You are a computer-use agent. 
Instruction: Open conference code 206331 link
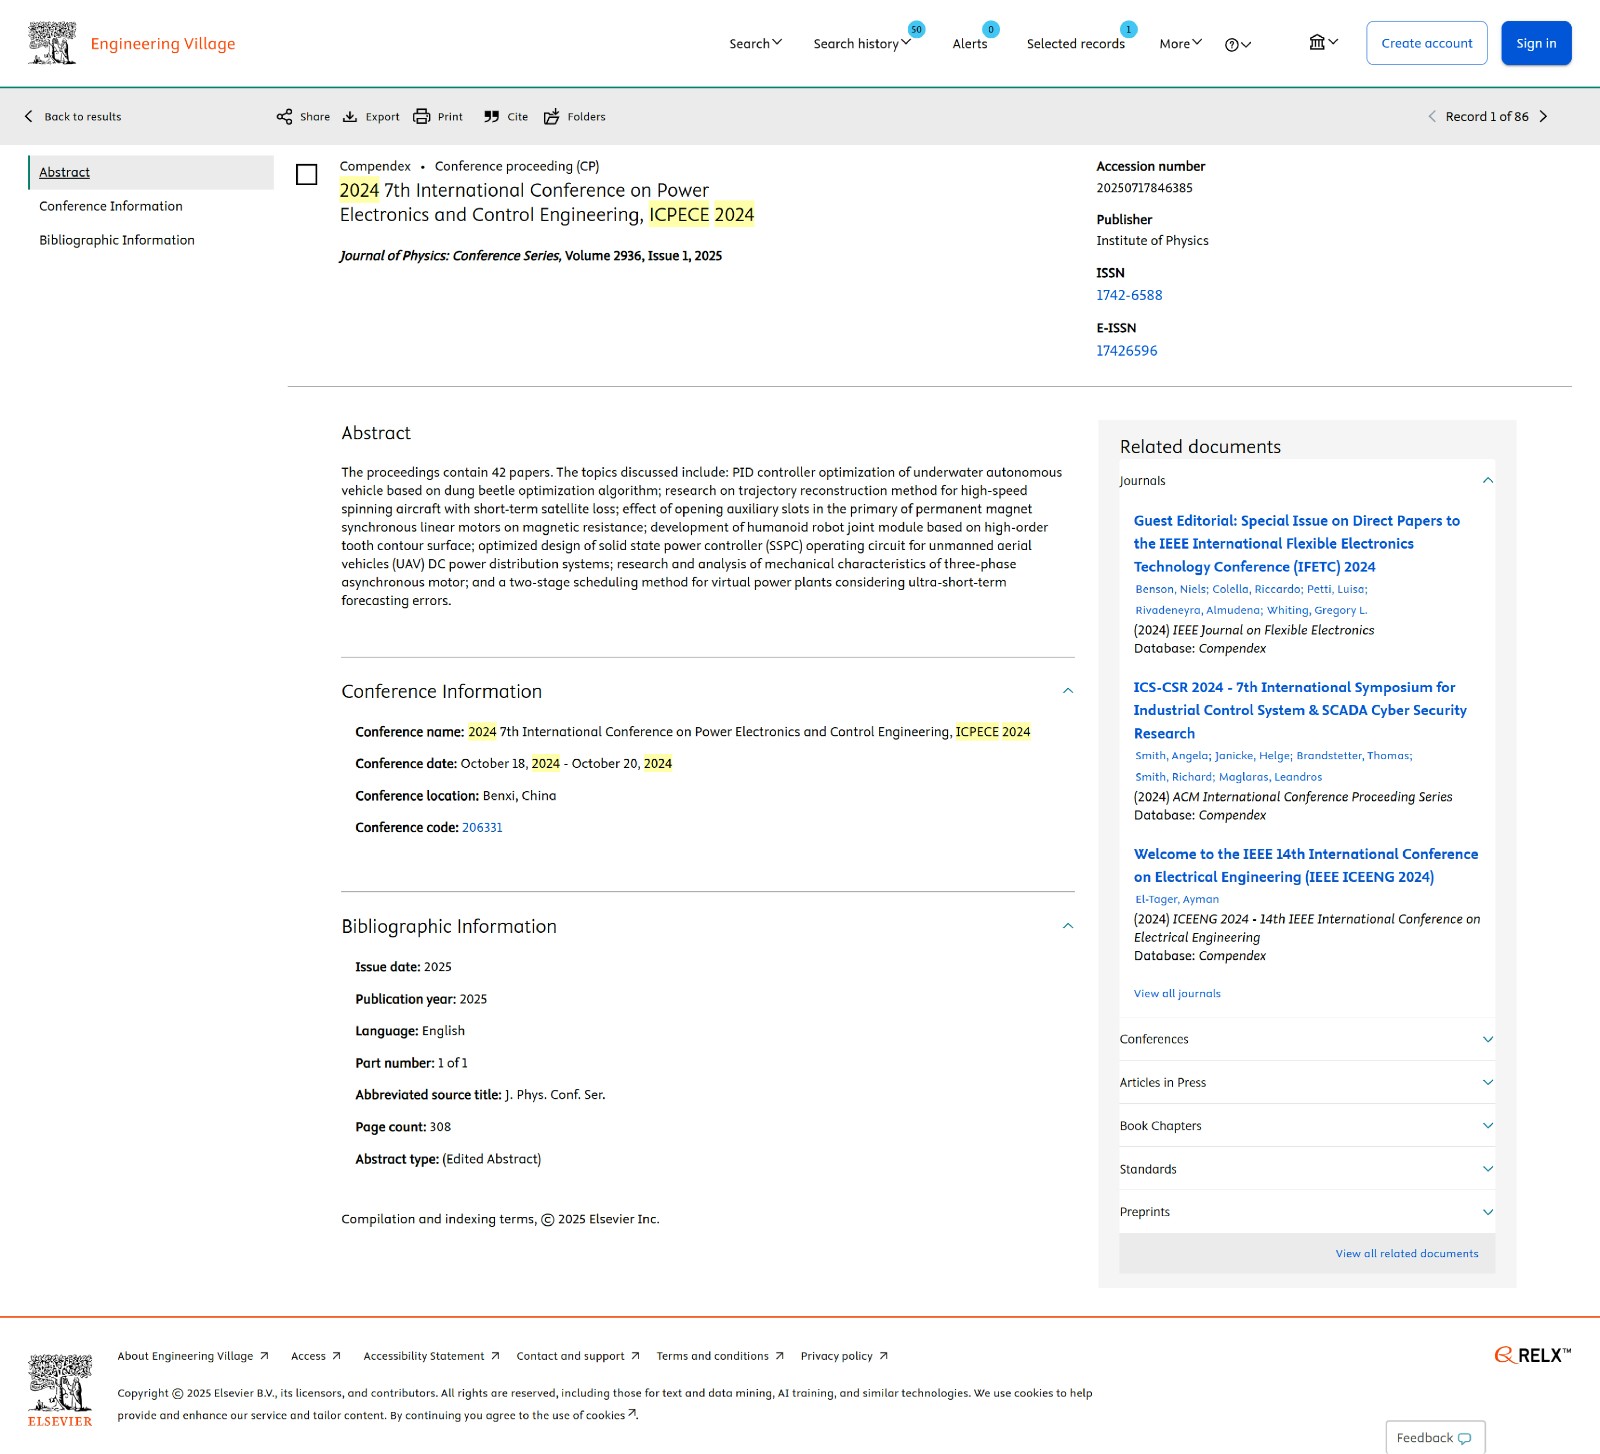click(x=482, y=827)
